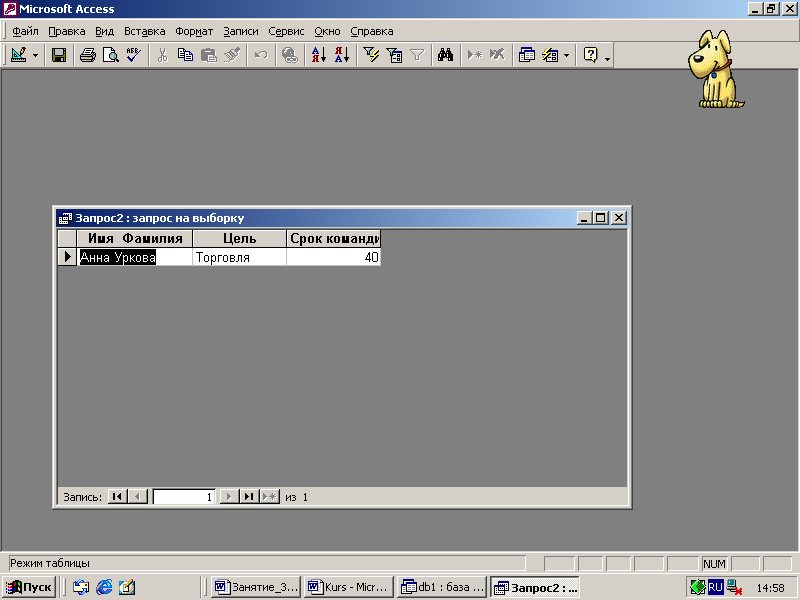Click the Find binoculars icon
This screenshot has height=600, width=800.
[x=445, y=55]
